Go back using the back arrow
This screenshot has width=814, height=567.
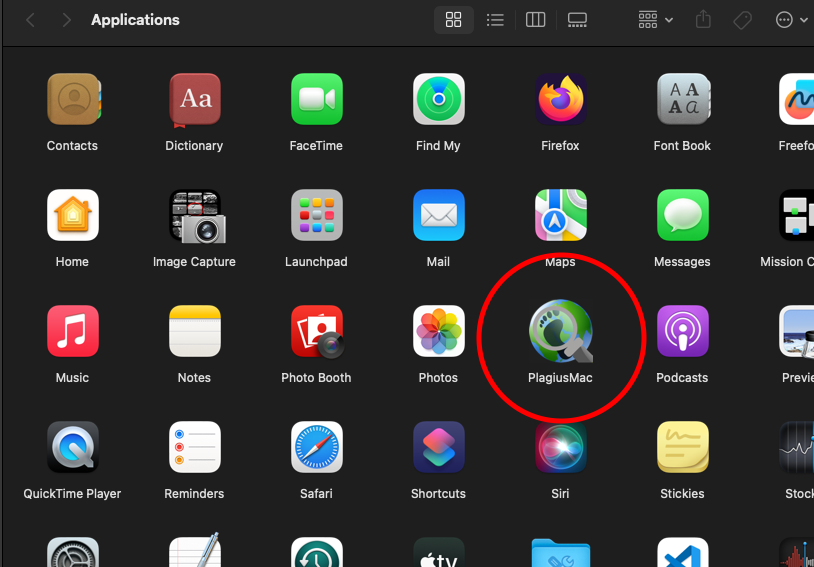31,20
